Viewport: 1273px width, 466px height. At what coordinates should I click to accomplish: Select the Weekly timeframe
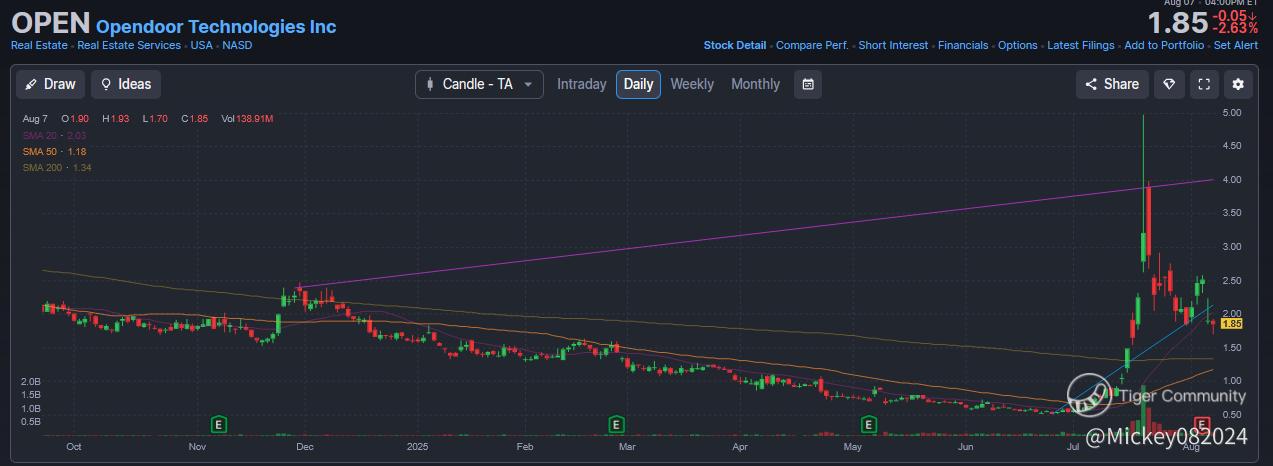(x=692, y=84)
